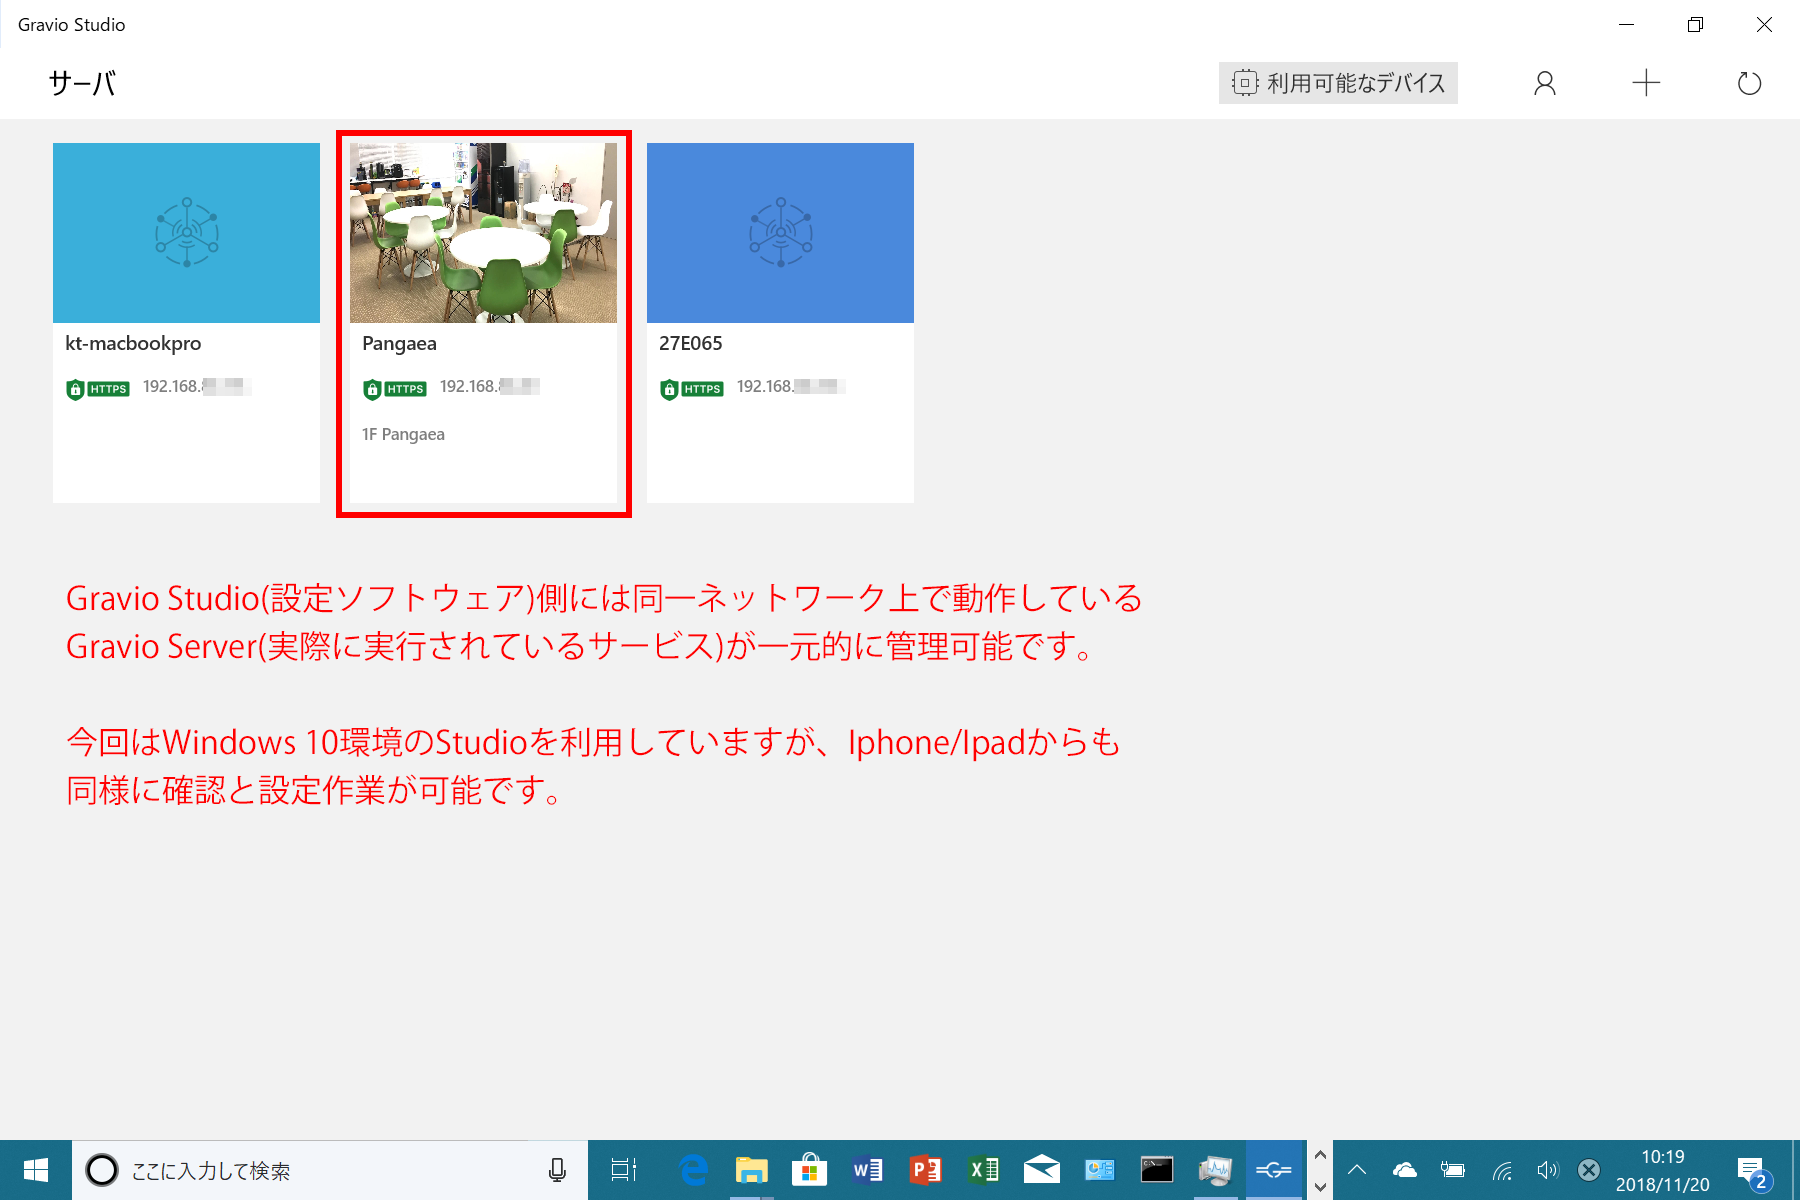Viewport: 1800px width, 1200px height.
Task: Click the circled X tray icon
Action: coord(1589,1170)
